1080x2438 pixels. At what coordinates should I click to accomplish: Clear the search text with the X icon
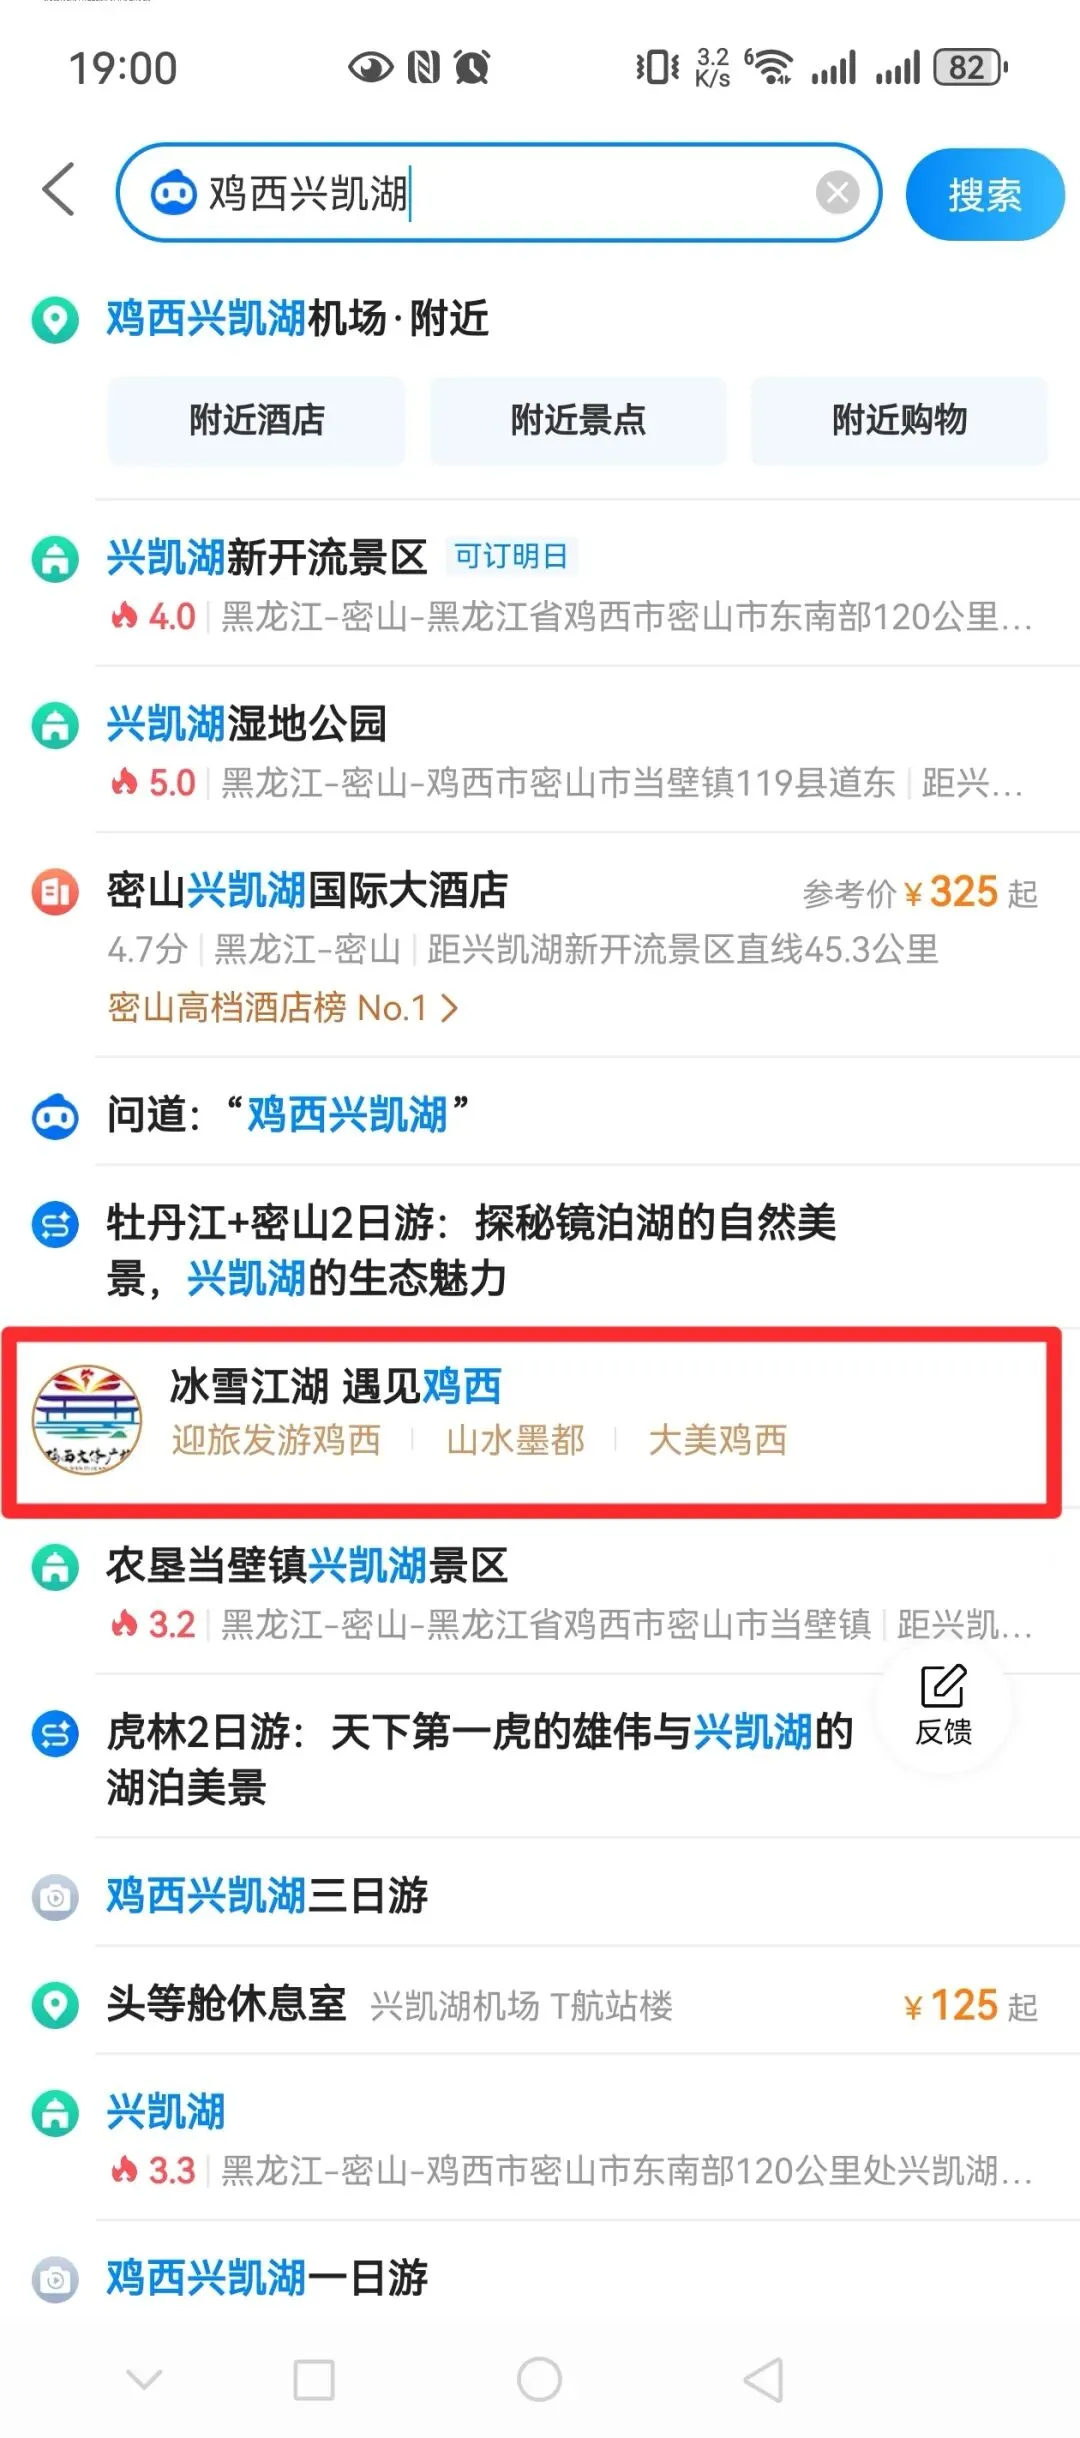(837, 192)
